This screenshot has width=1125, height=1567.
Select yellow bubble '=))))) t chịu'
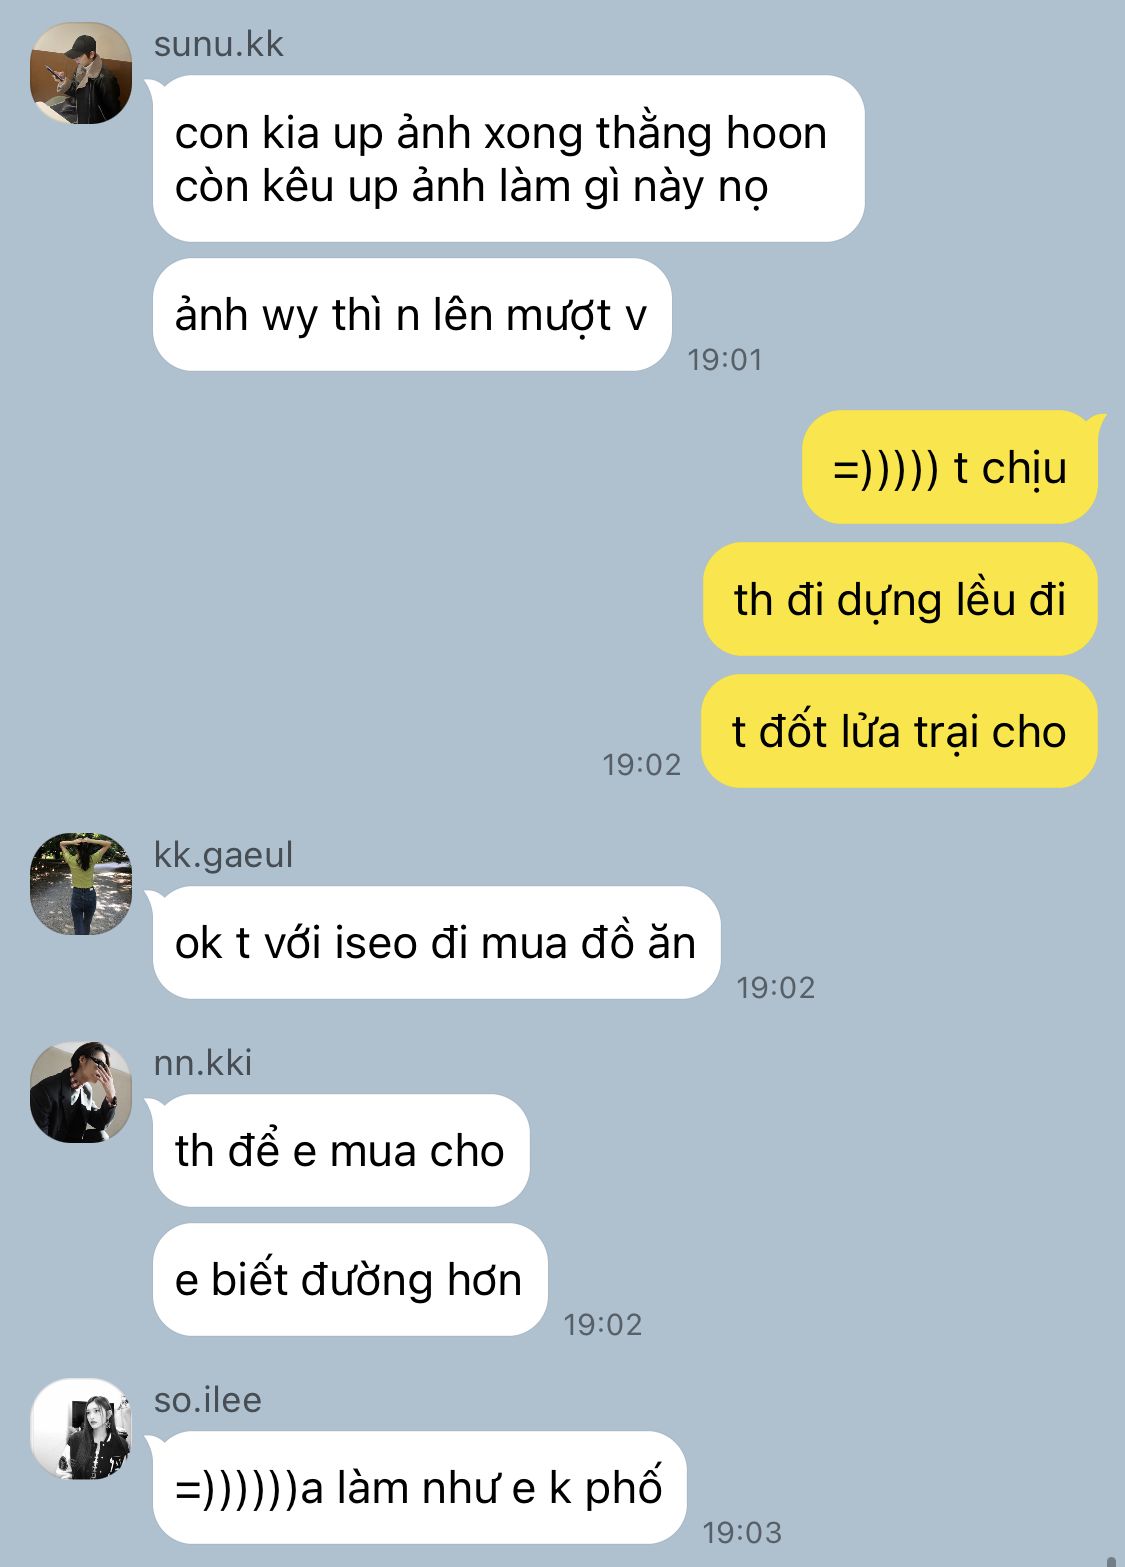click(x=950, y=467)
